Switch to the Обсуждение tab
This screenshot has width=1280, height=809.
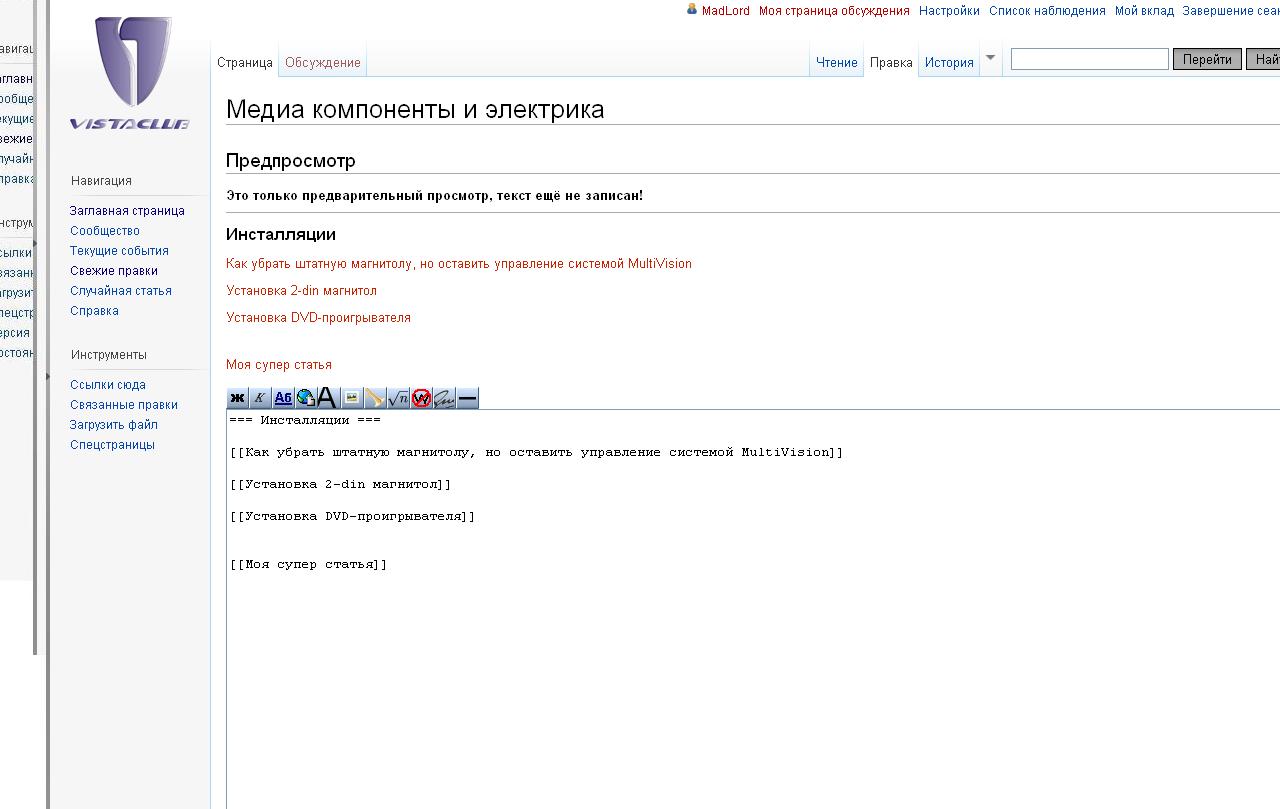point(322,62)
